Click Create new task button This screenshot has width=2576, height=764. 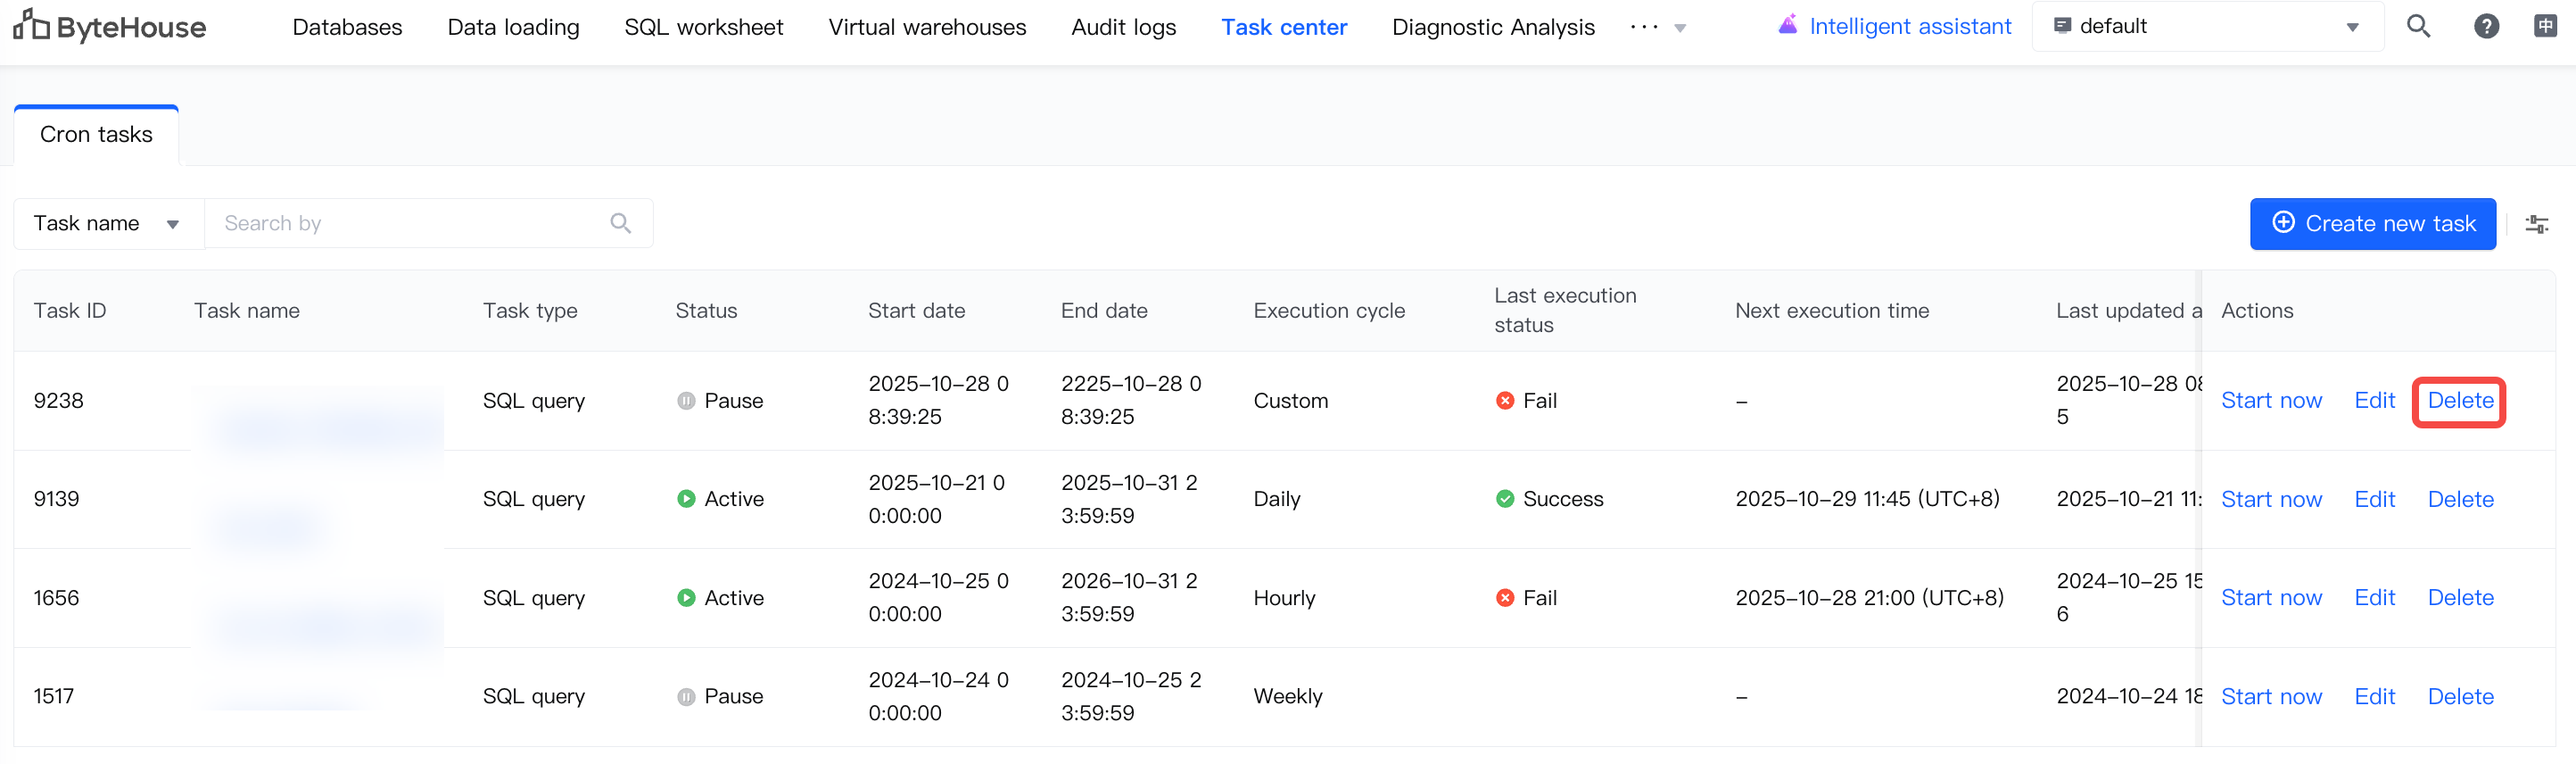(x=2372, y=224)
